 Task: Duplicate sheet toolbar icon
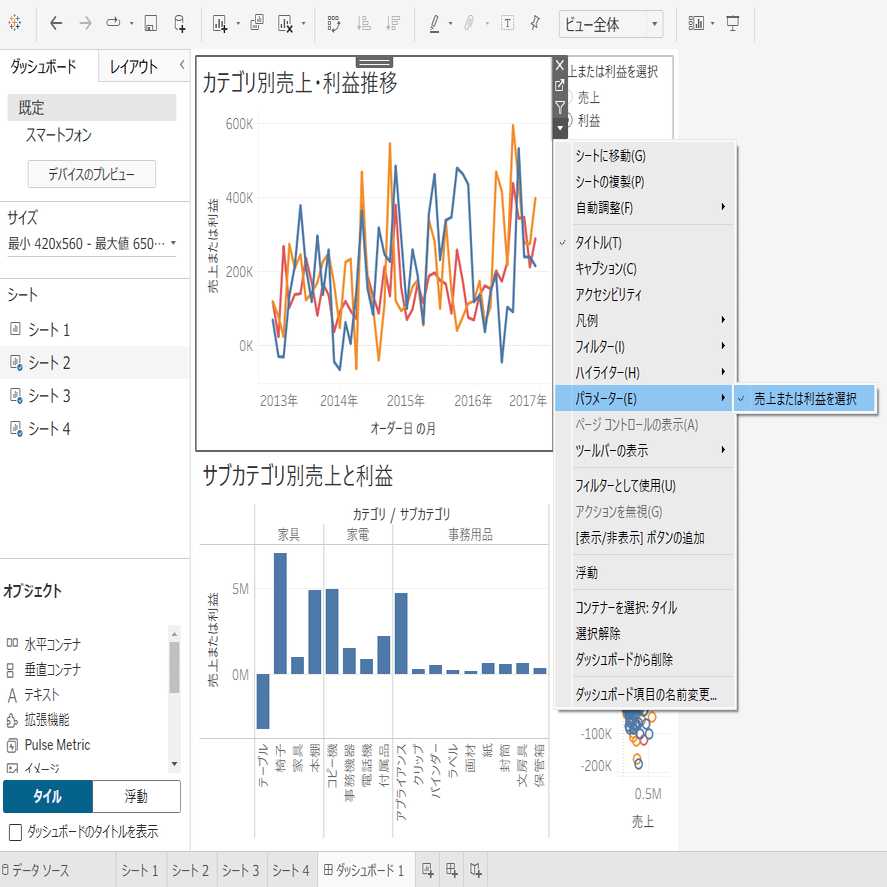(257, 23)
